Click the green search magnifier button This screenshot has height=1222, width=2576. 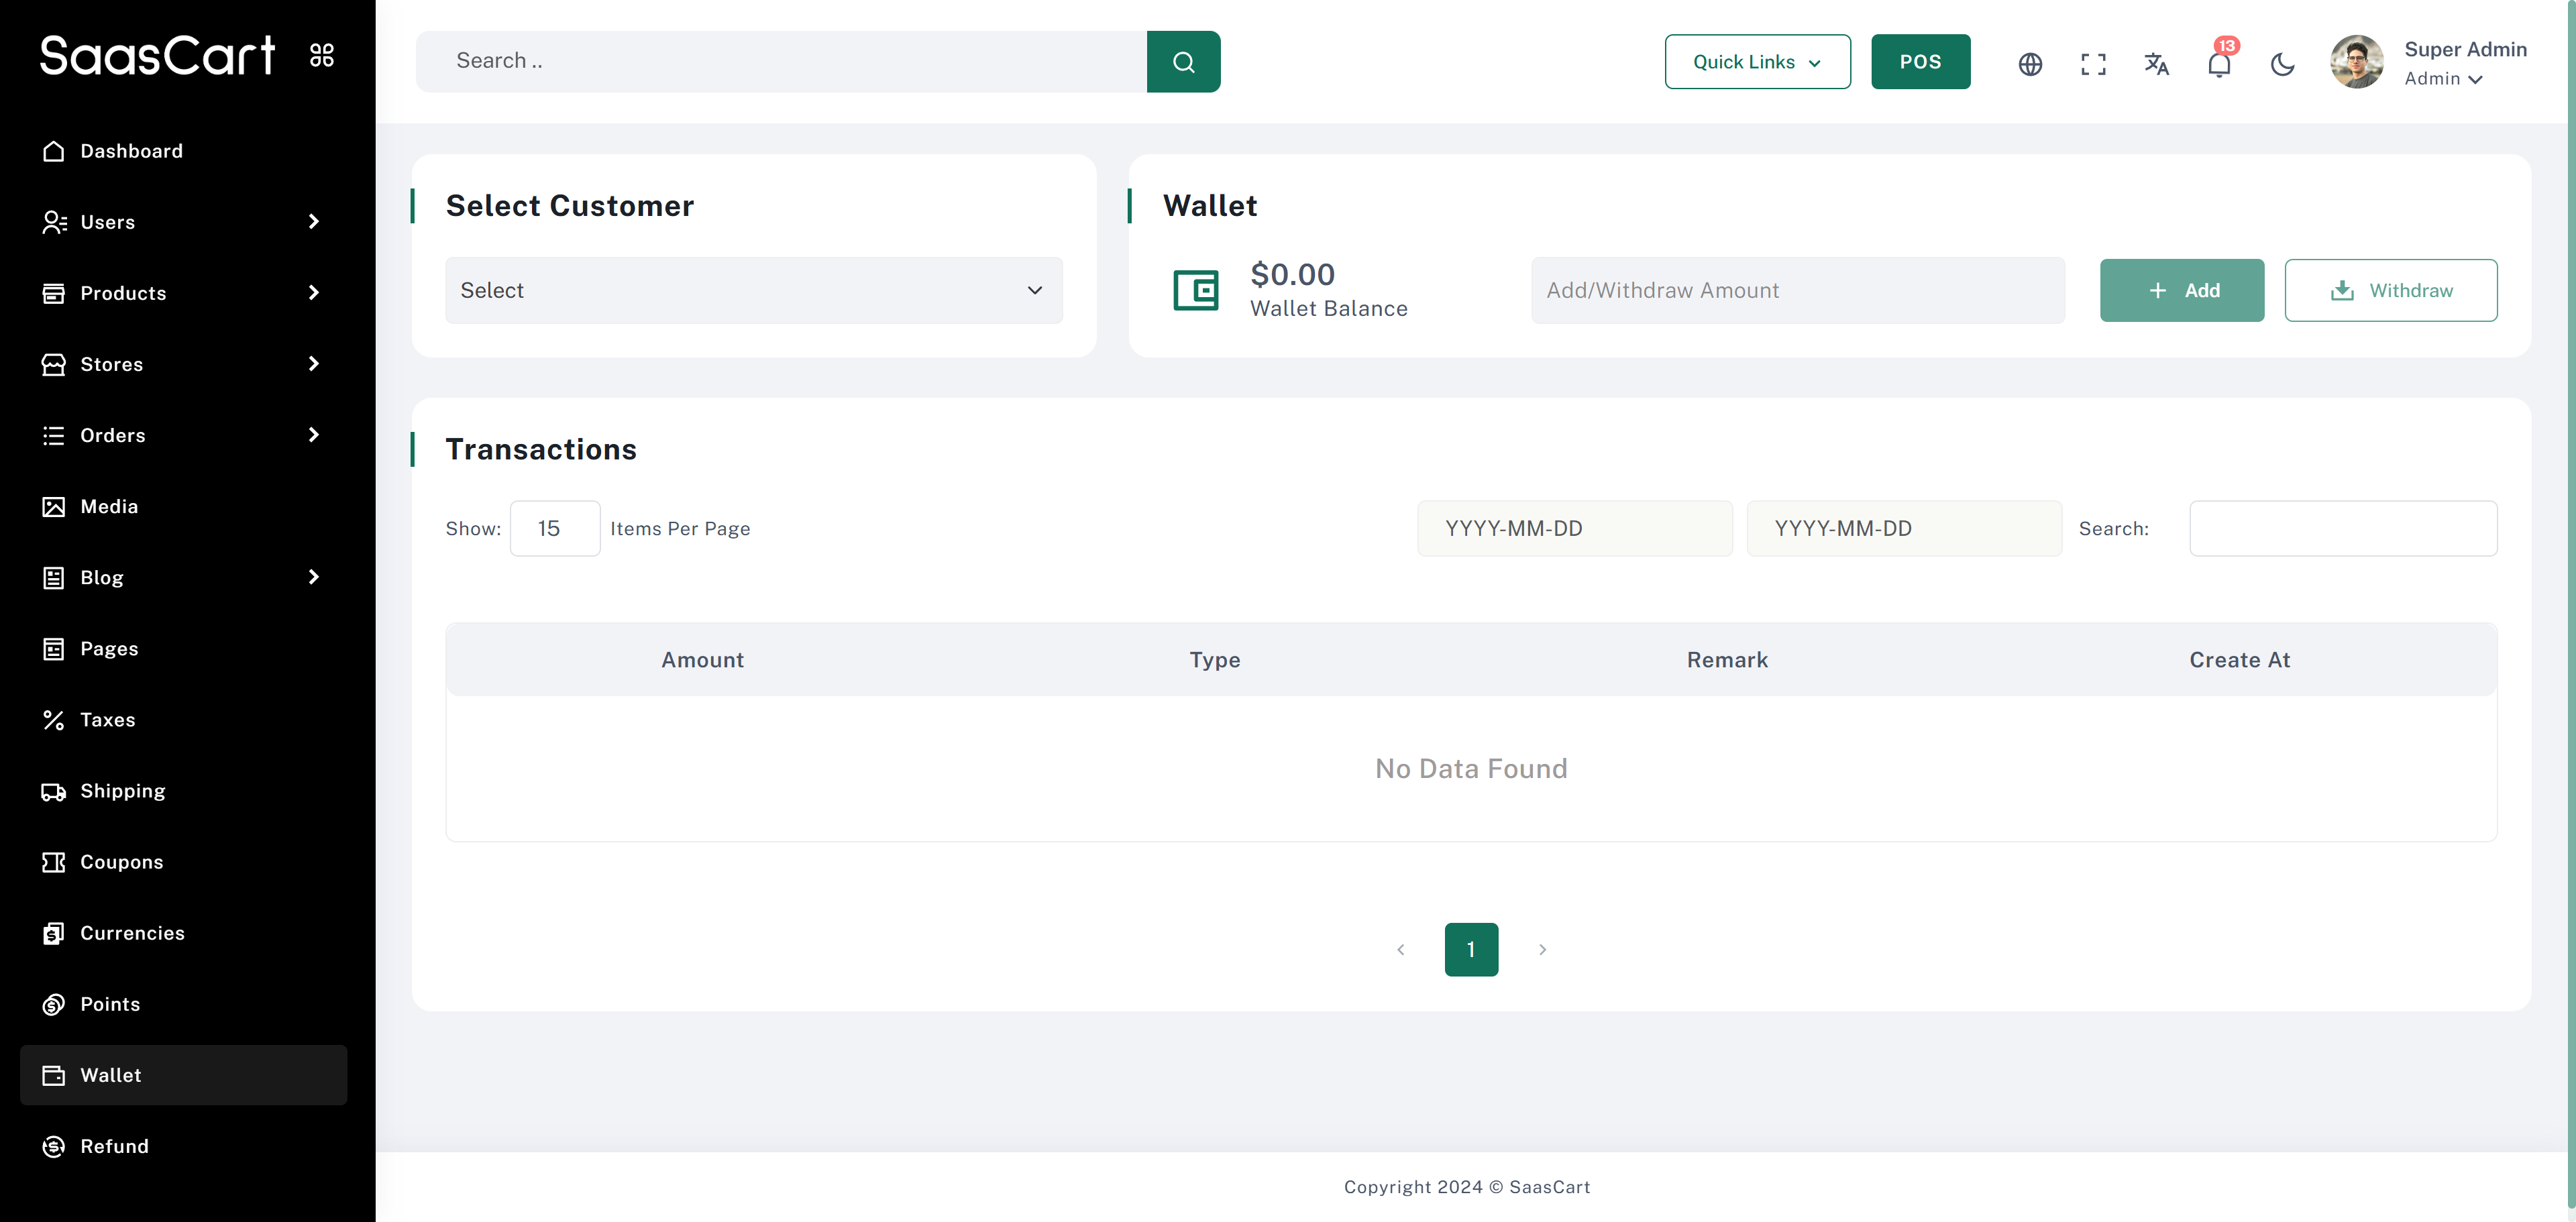tap(1183, 62)
